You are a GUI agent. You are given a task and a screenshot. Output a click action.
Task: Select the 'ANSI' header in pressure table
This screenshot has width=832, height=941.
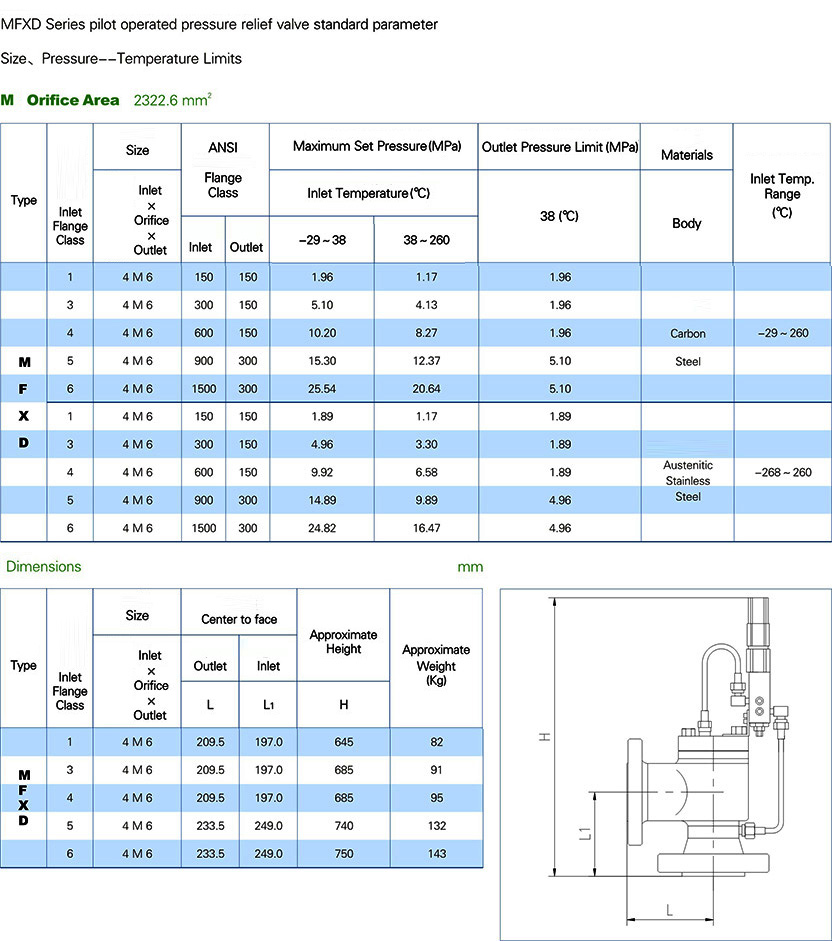(x=223, y=148)
